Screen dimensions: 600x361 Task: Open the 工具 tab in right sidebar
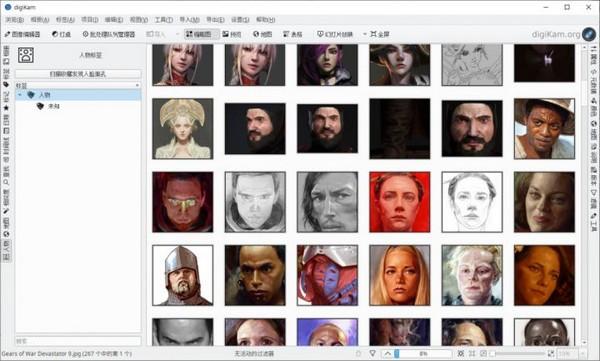pos(593,223)
